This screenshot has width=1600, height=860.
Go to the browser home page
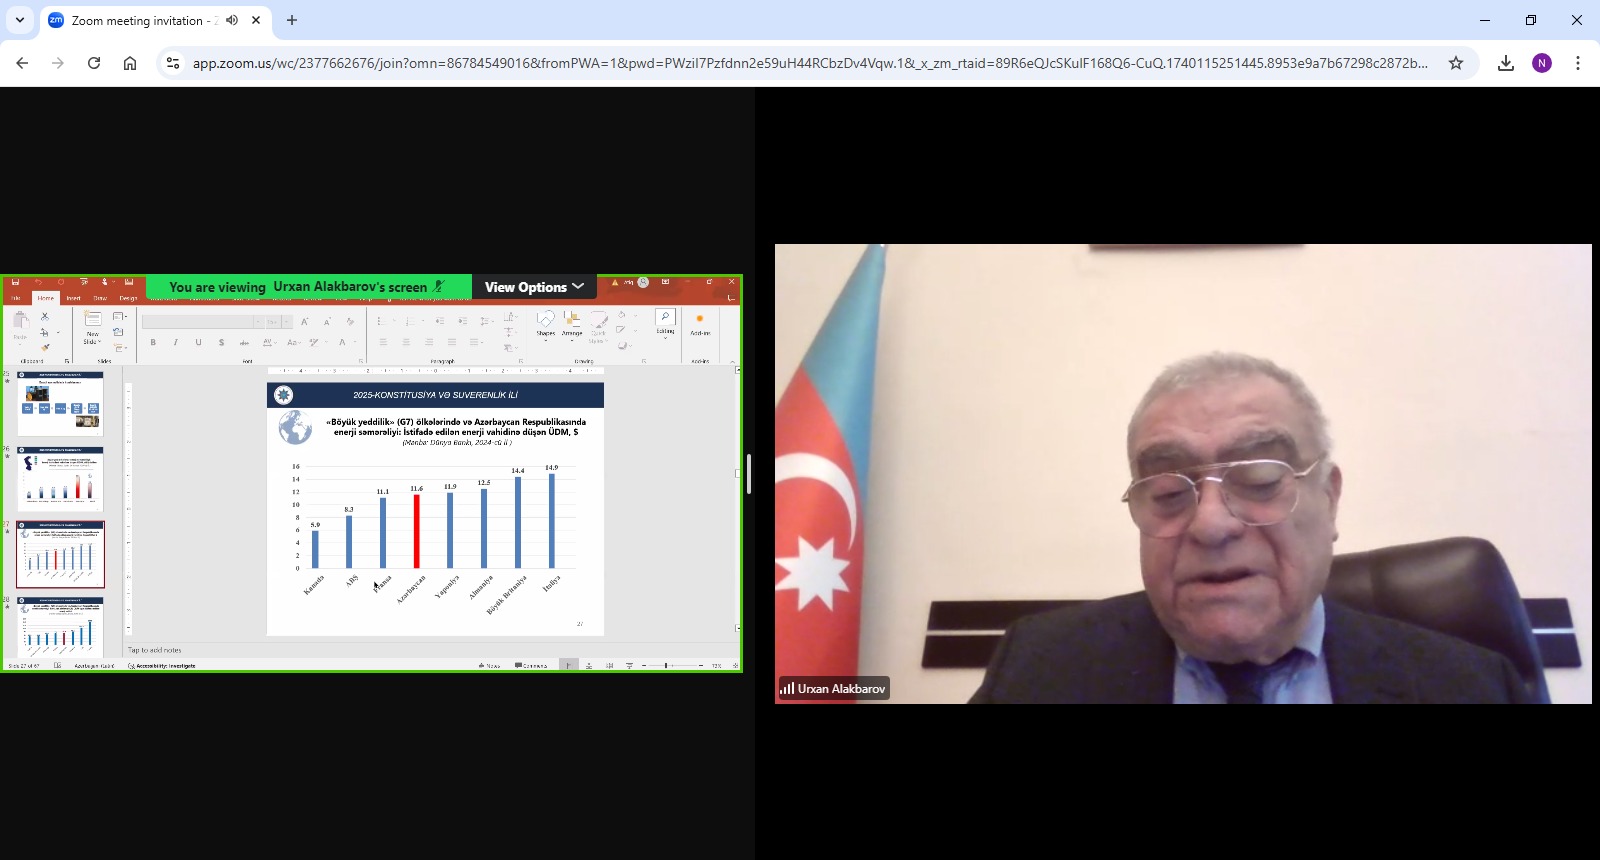click(130, 63)
